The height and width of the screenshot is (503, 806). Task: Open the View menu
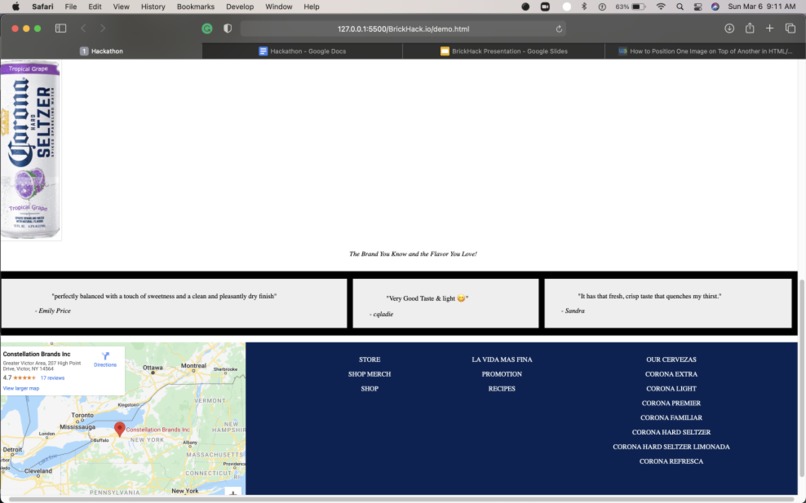click(121, 7)
